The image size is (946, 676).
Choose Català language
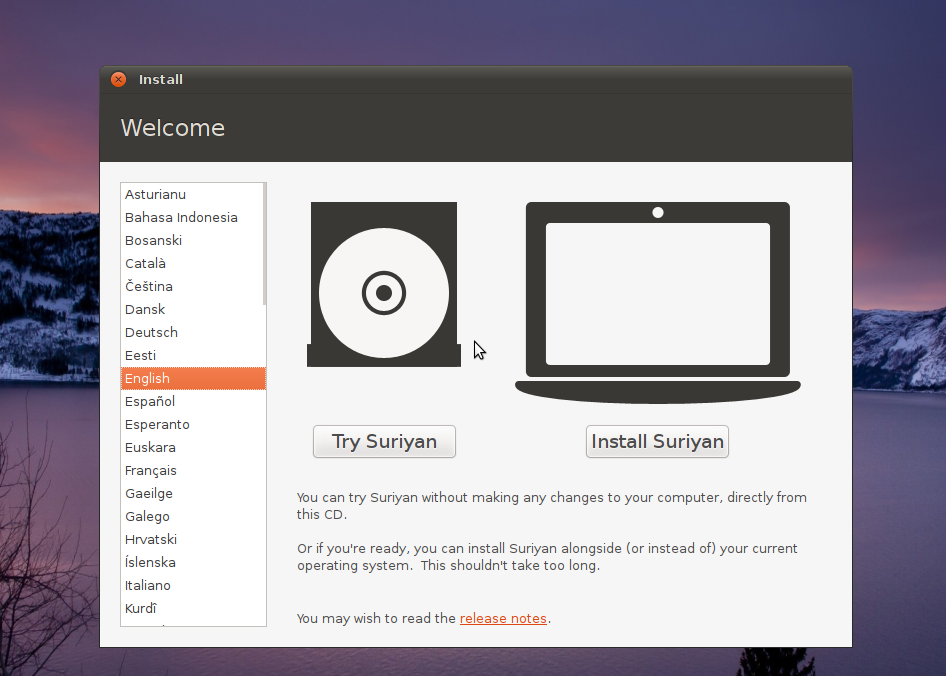point(193,263)
